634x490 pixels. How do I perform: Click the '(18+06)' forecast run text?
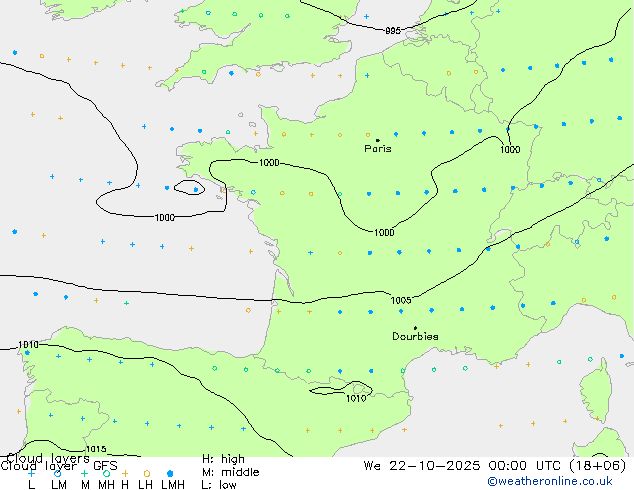tap(598, 466)
